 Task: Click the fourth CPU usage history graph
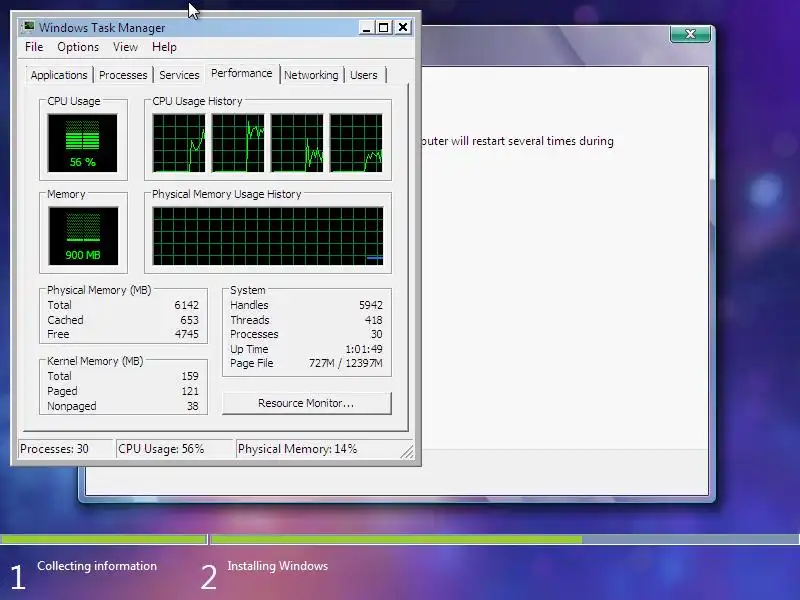[356, 143]
